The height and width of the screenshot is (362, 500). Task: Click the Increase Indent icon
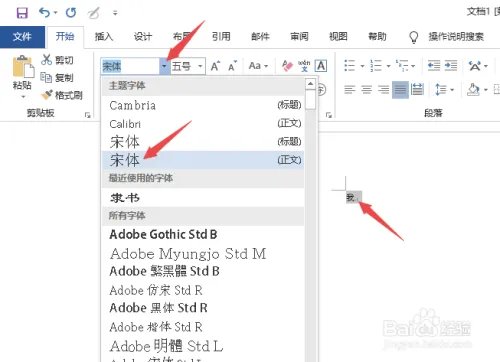451,66
